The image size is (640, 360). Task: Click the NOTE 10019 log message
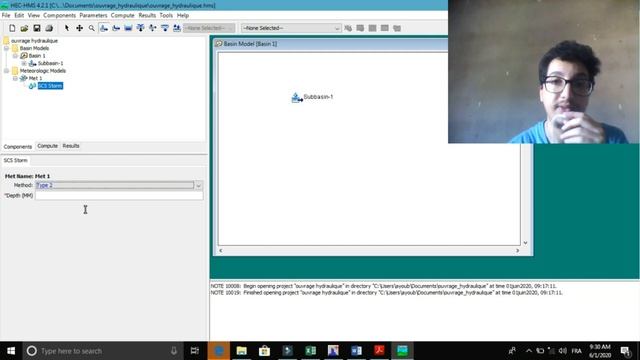point(387,293)
